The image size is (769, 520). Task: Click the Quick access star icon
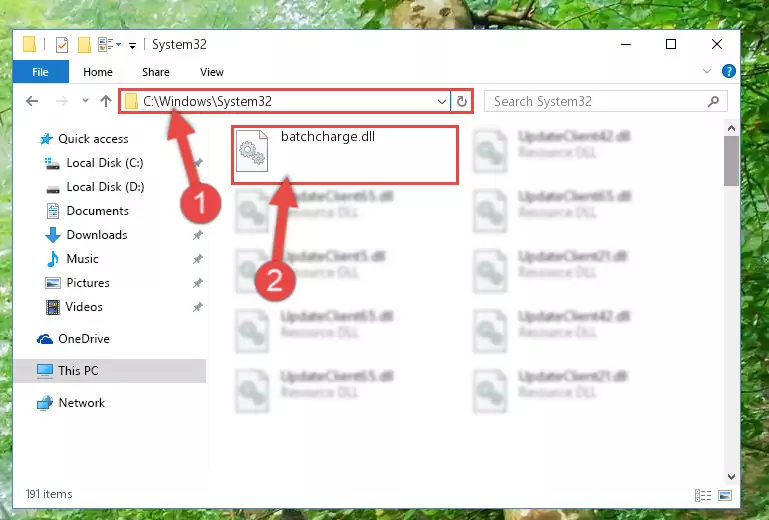46,139
